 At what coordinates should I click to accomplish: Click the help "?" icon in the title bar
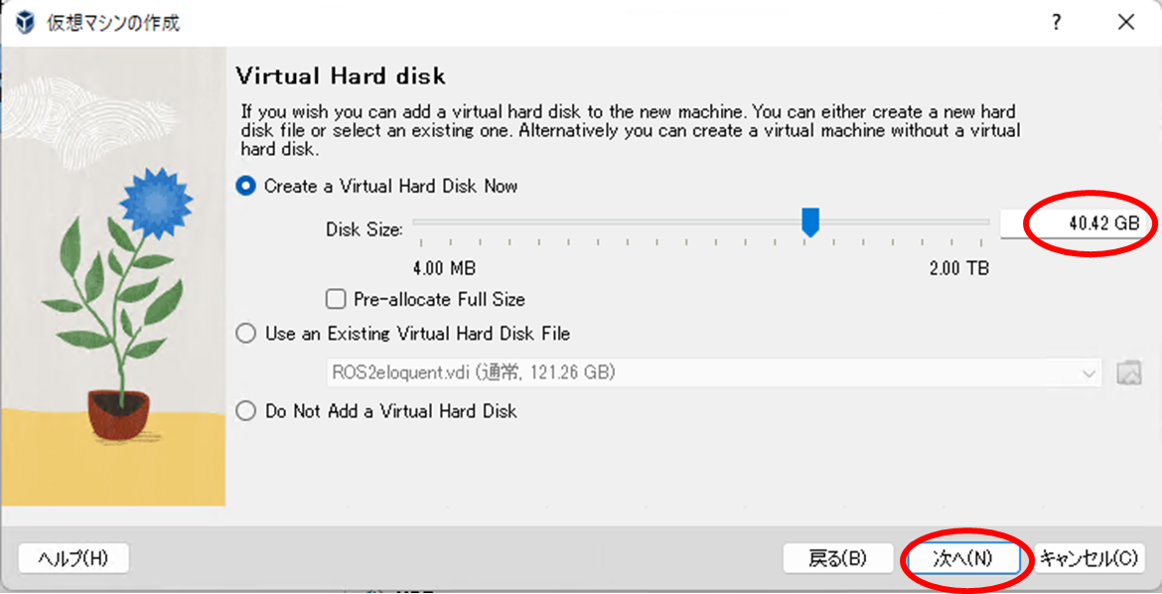click(x=1056, y=21)
